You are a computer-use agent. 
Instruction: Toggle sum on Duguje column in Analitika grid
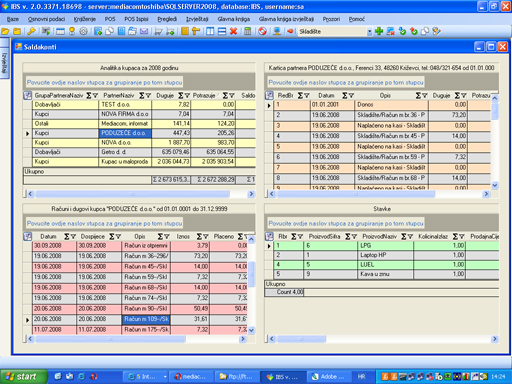pyautogui.click(x=180, y=96)
